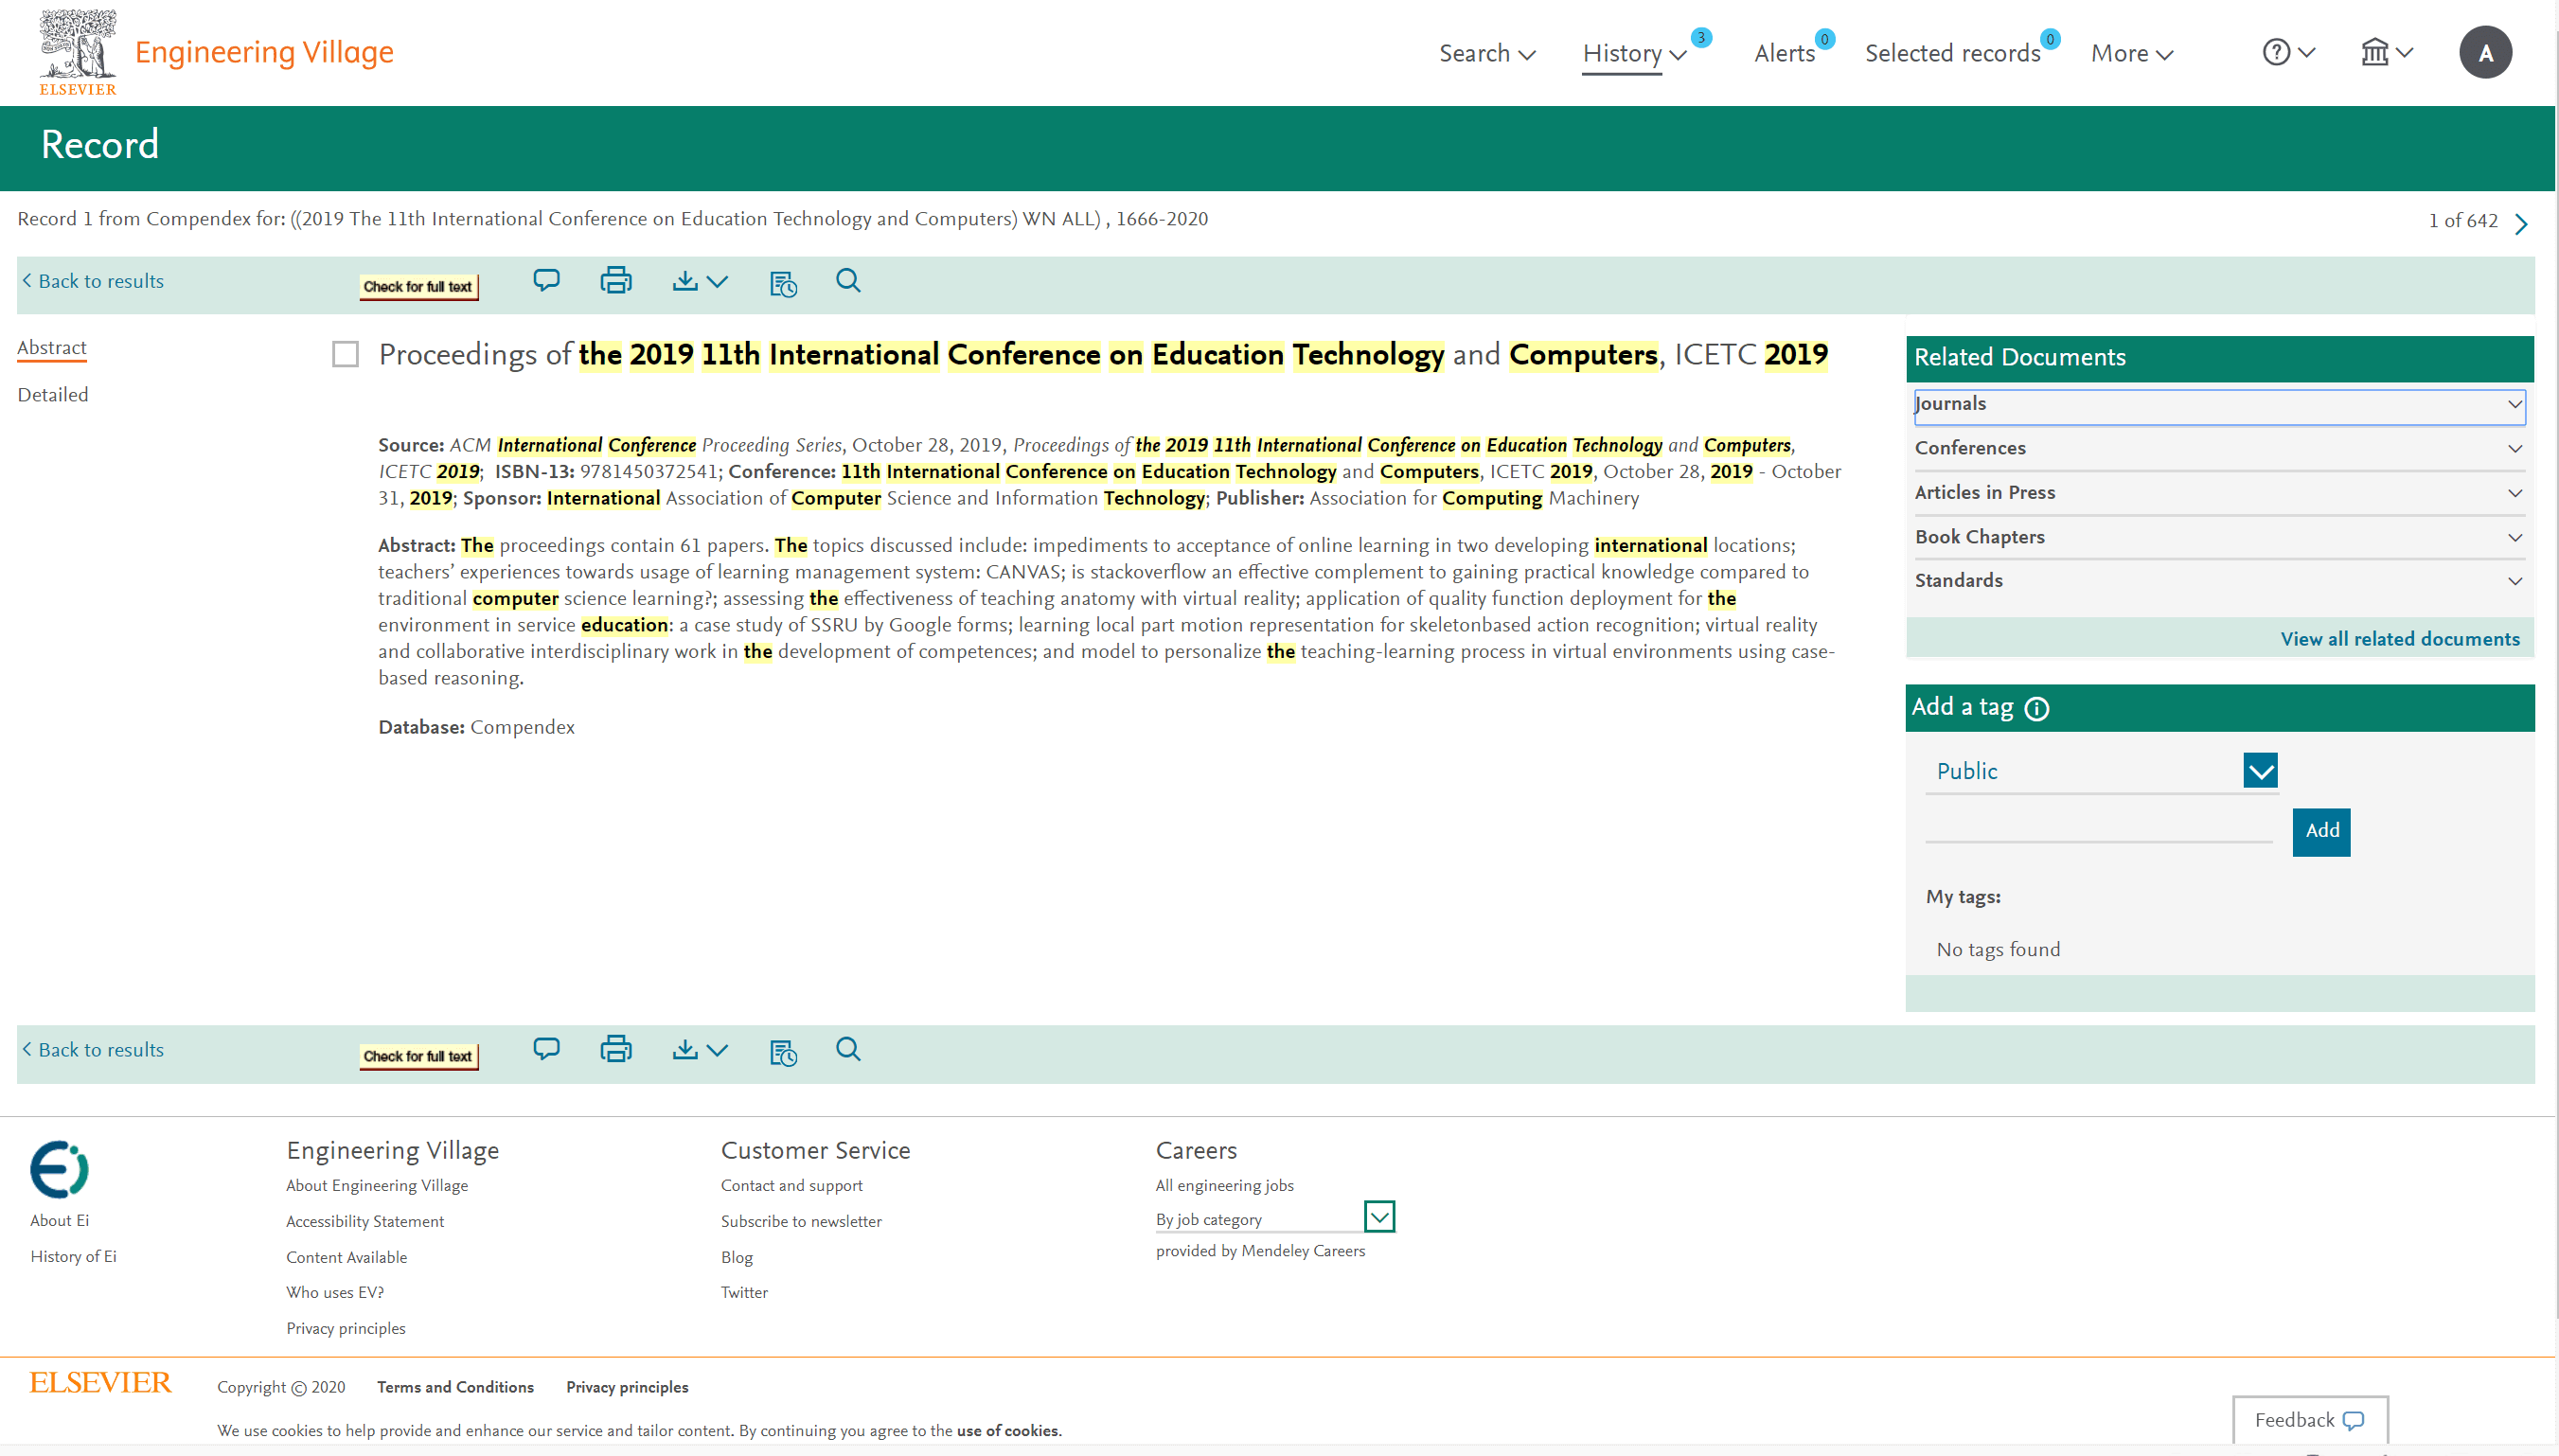The image size is (2559, 1456).
Task: Click the top Back to results link
Action: point(93,281)
